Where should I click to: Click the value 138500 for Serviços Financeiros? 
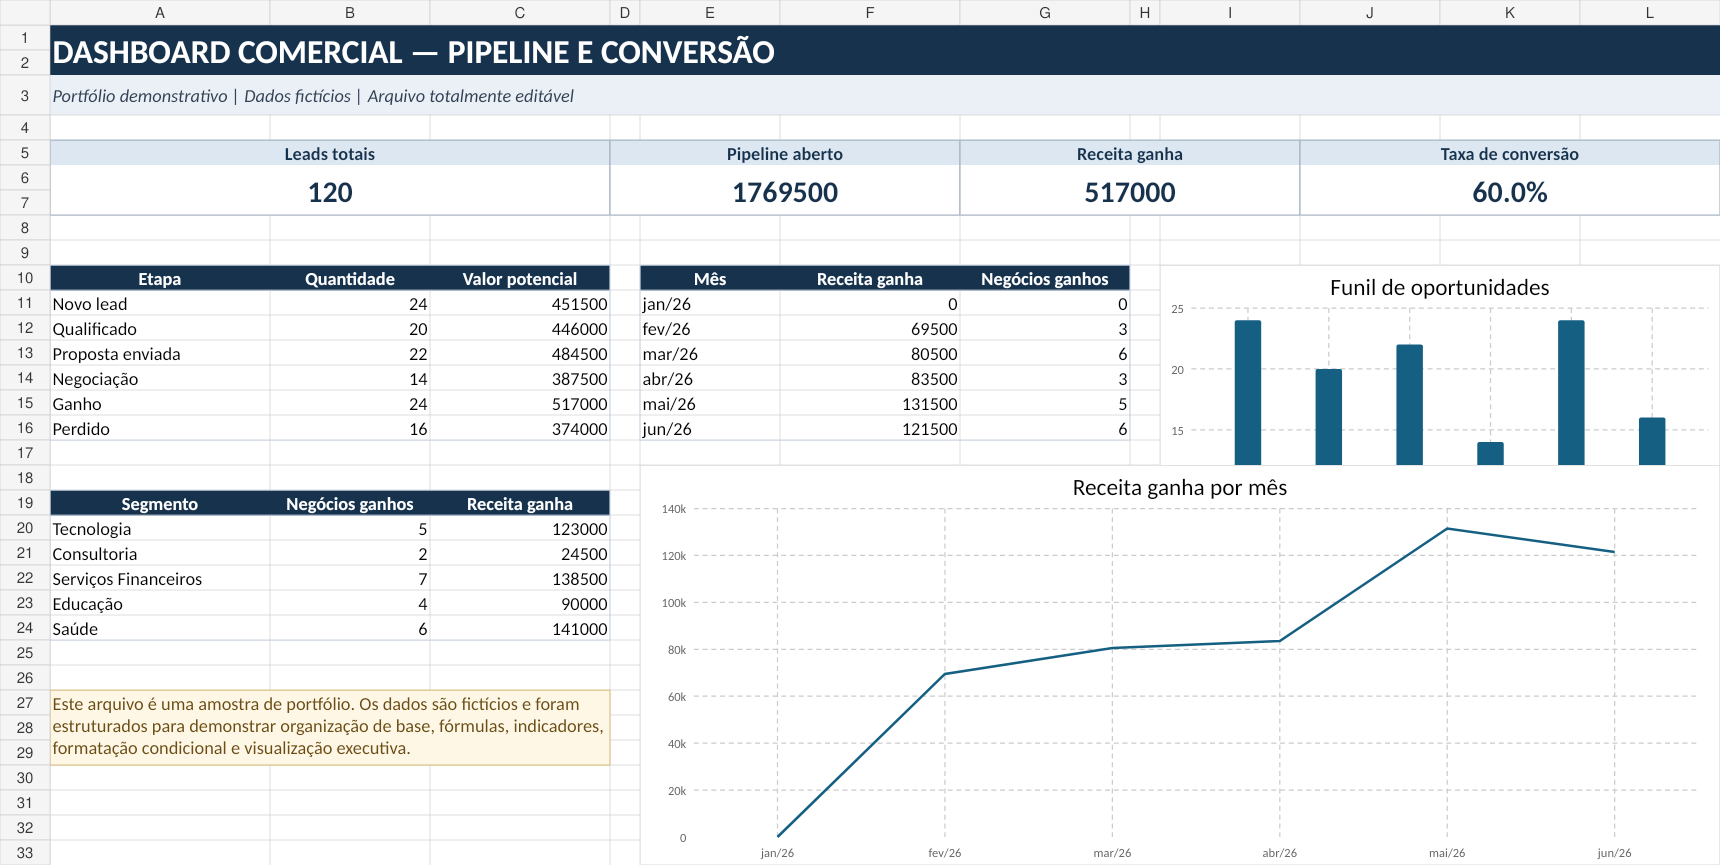[x=520, y=578]
